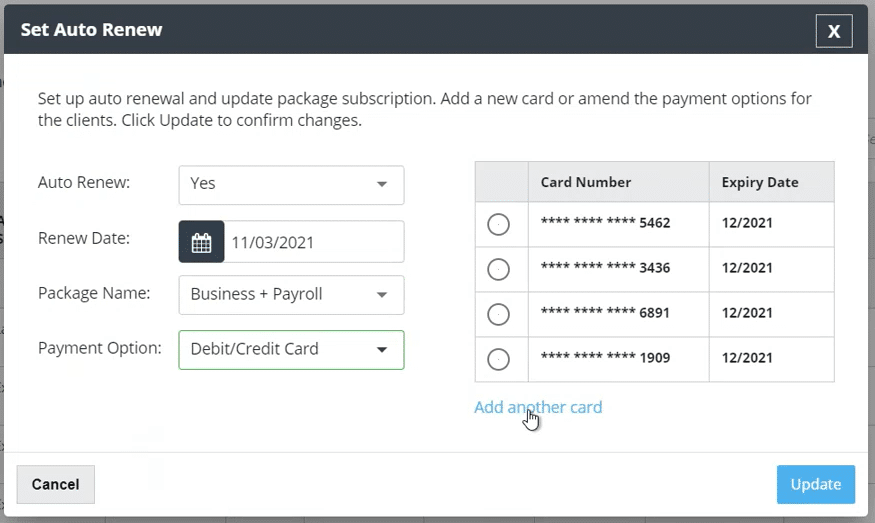The height and width of the screenshot is (523, 875).
Task: Cancel the auto renew changes
Action: [x=55, y=484]
